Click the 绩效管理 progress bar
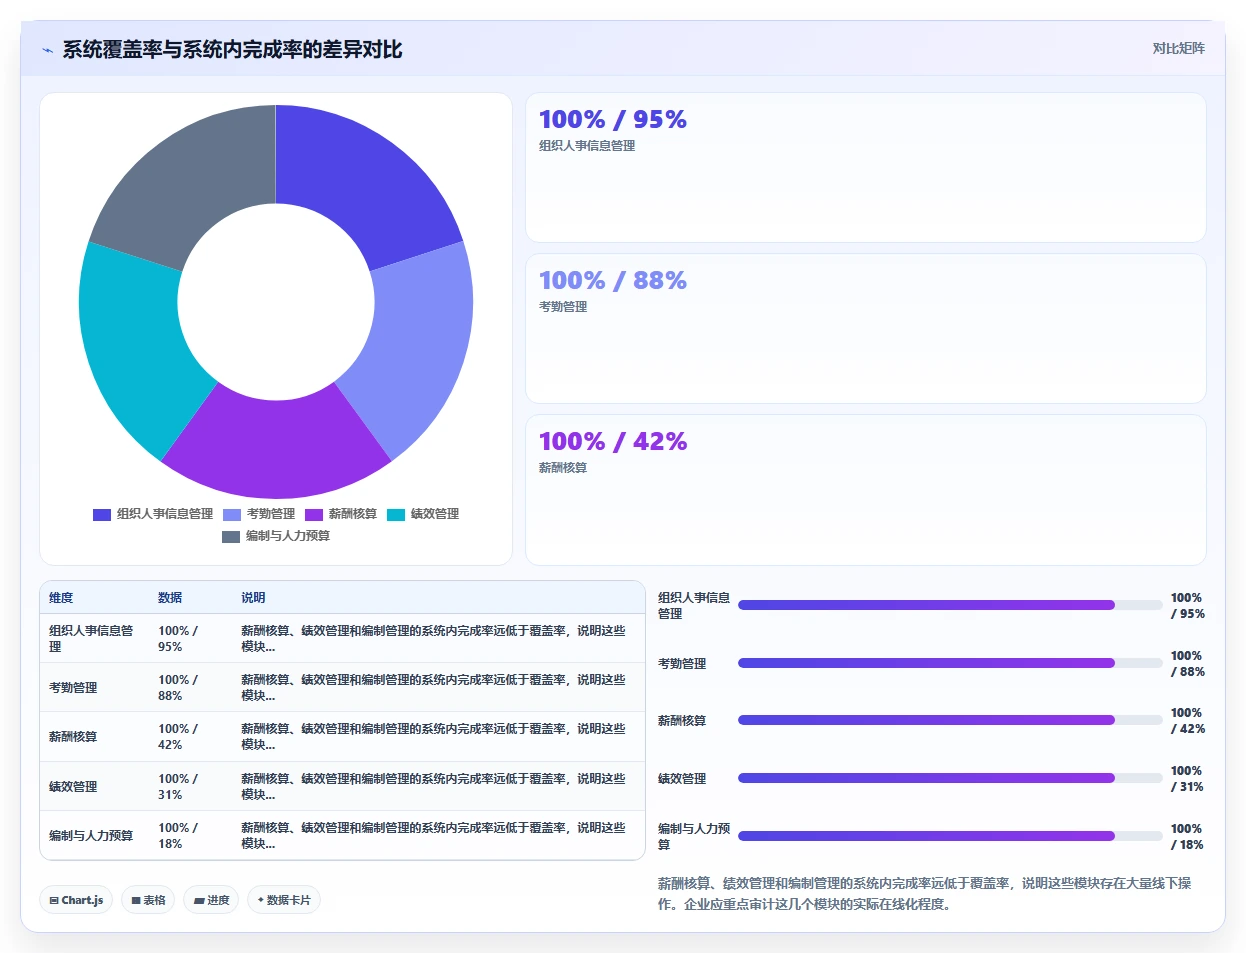Image resolution: width=1246 pixels, height=953 pixels. 950,778
